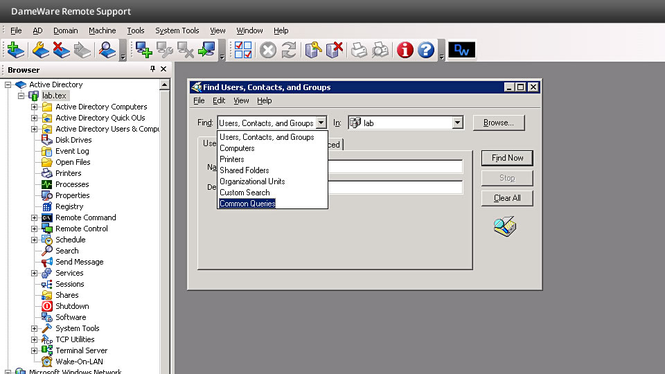The width and height of the screenshot is (665, 374).
Task: Click the Browser panel scroll up arrow
Action: (165, 85)
